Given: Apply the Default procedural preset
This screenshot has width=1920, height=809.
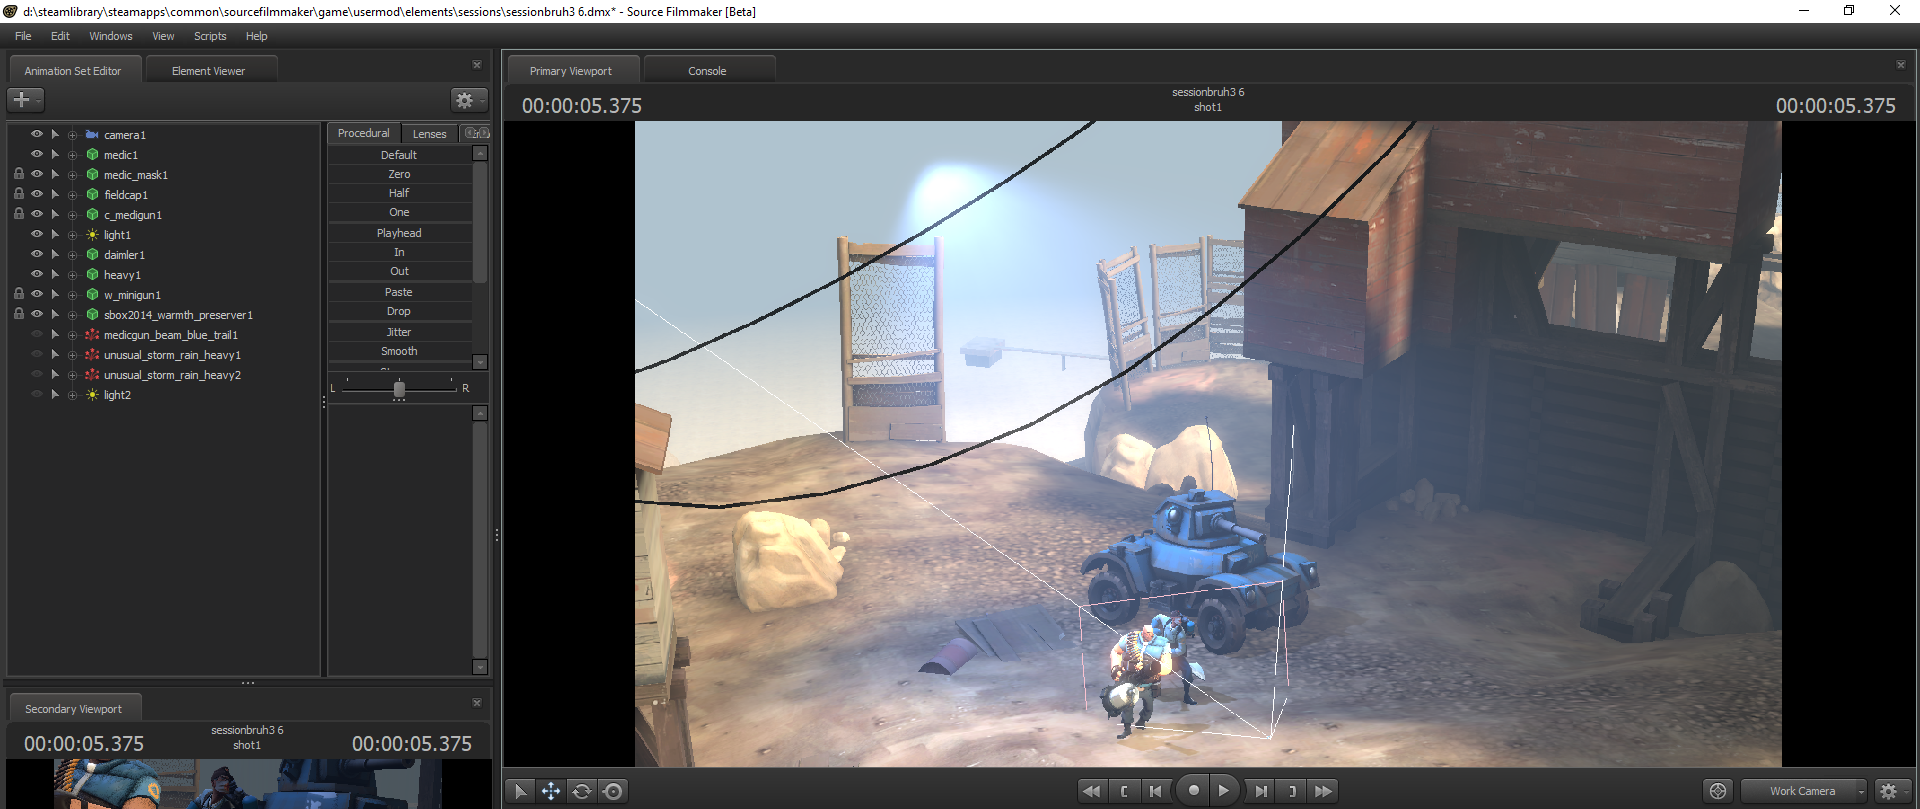Looking at the screenshot, I should (399, 155).
